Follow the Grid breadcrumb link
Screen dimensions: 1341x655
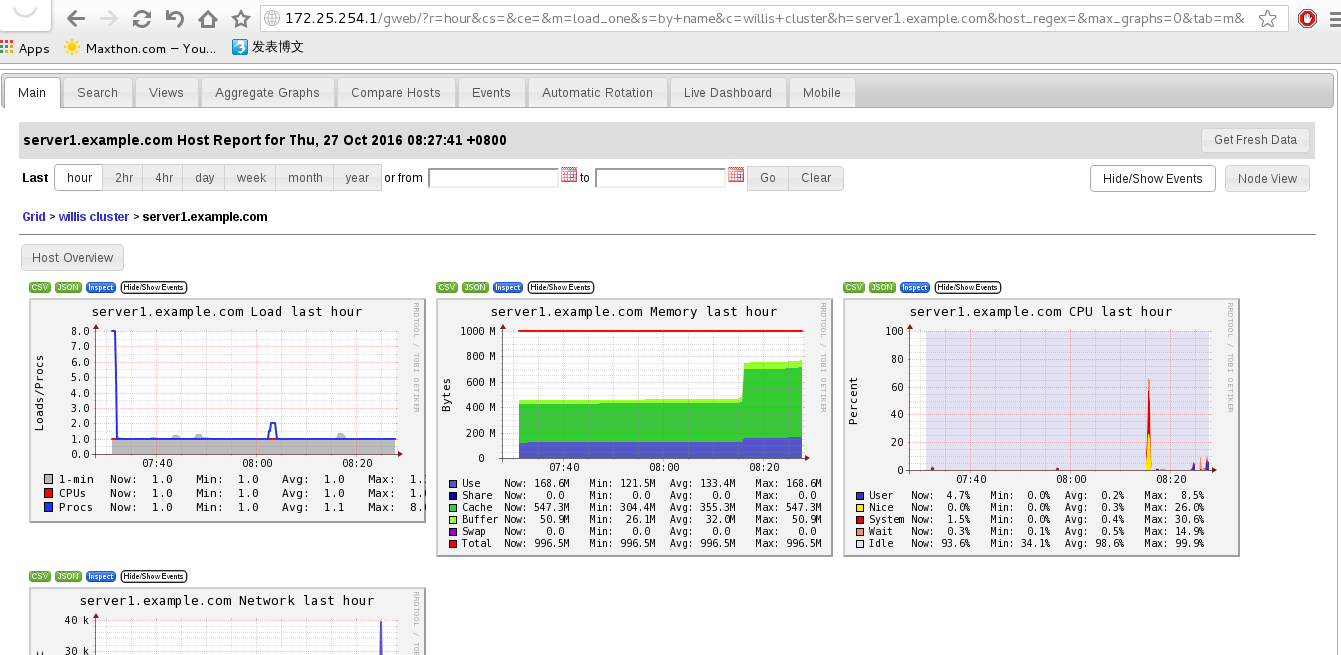tap(34, 216)
